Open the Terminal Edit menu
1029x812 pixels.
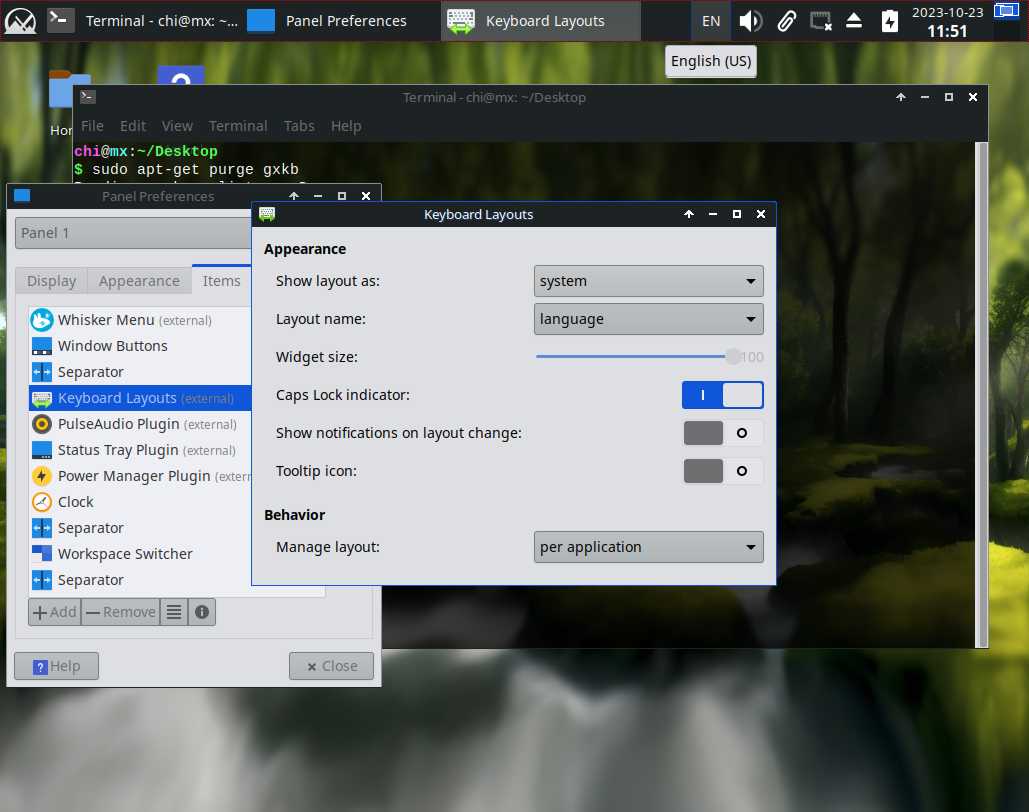click(133, 126)
